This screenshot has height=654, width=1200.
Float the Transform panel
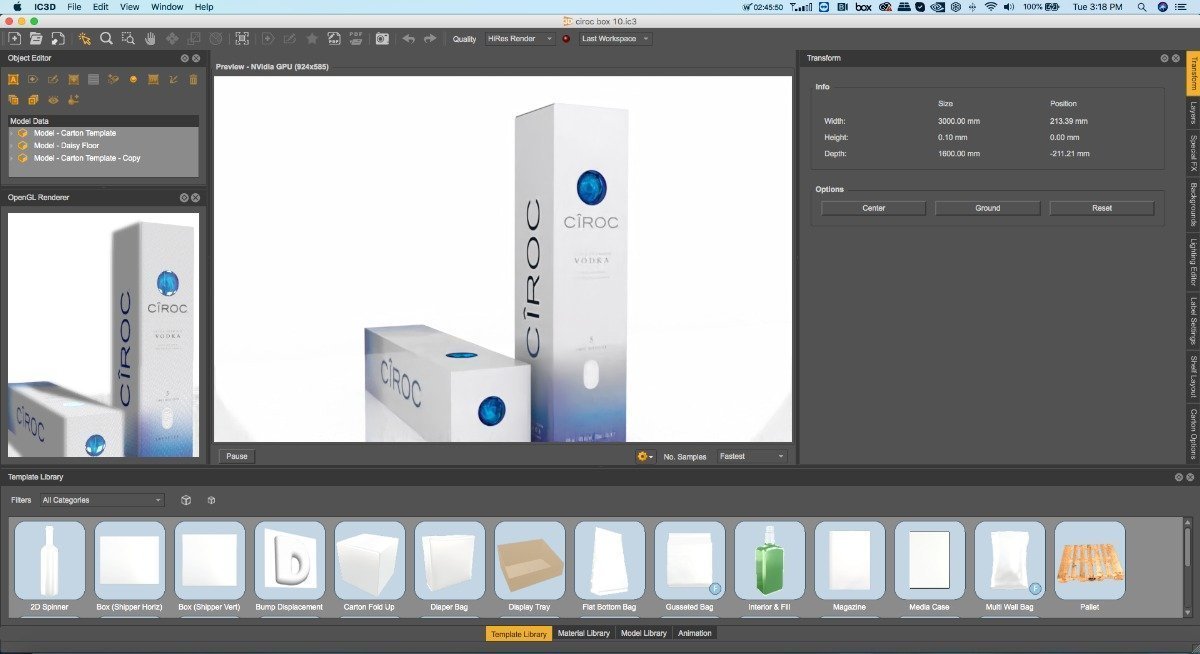pos(1165,58)
